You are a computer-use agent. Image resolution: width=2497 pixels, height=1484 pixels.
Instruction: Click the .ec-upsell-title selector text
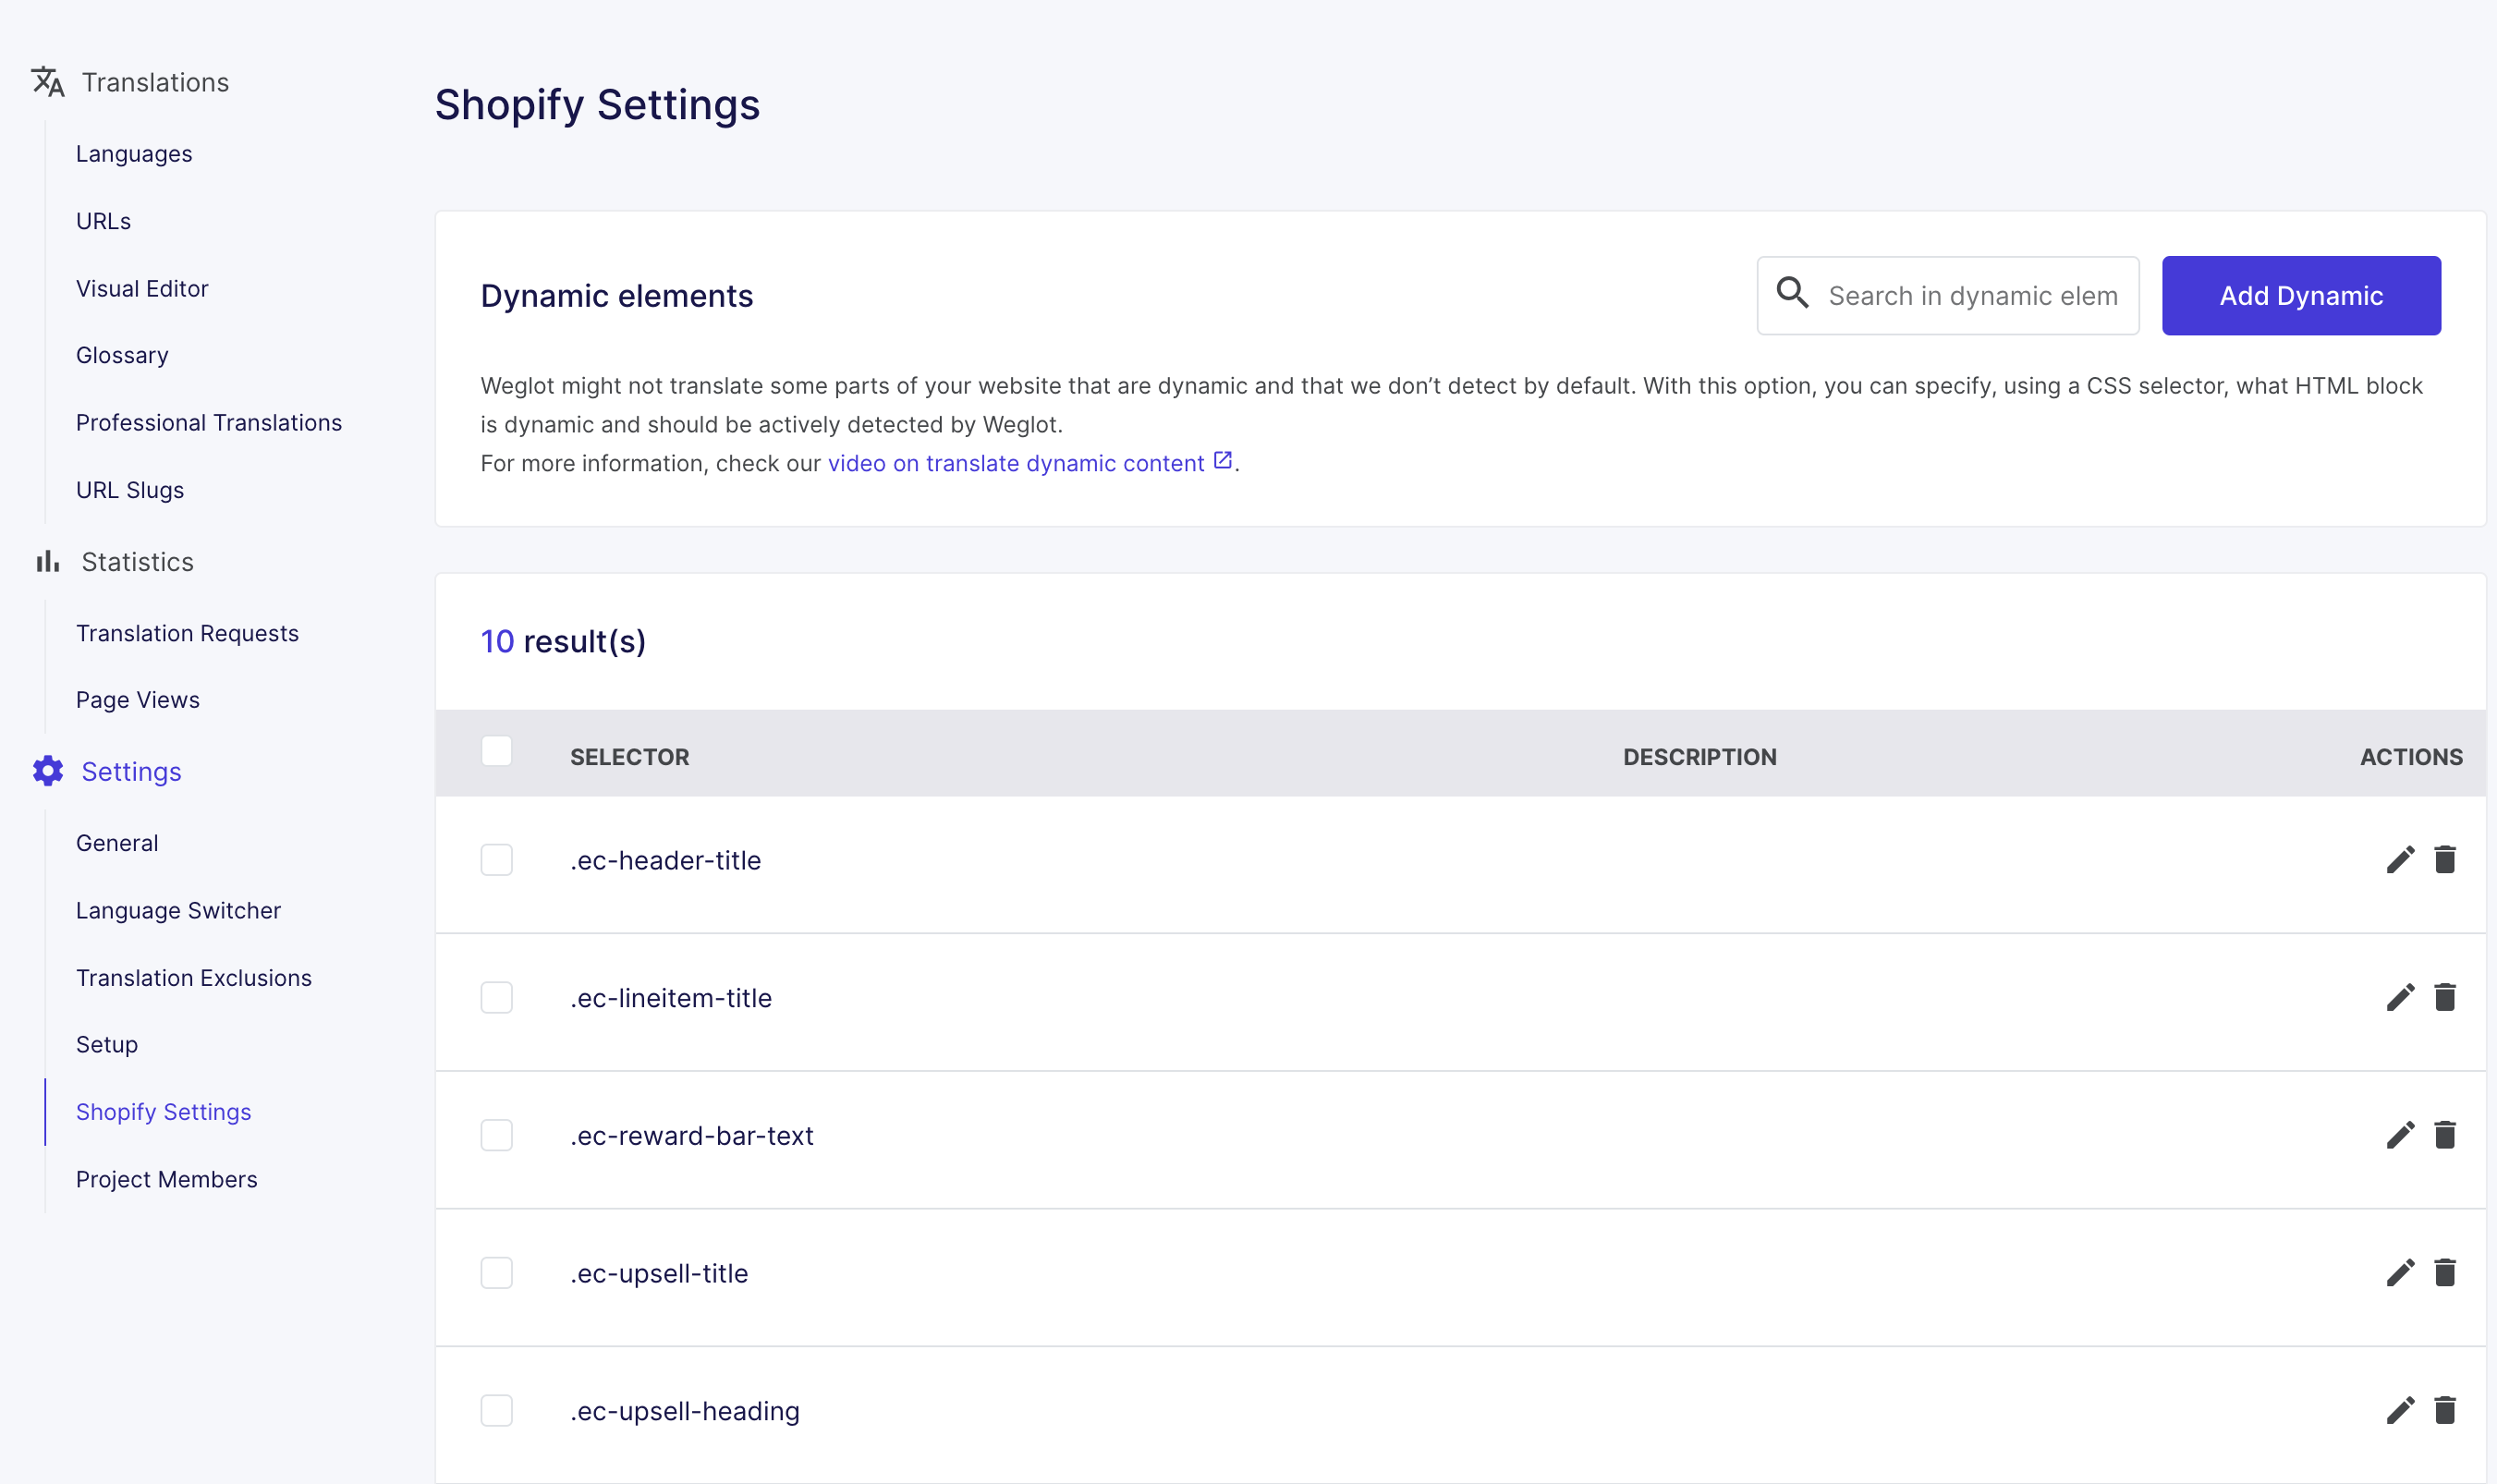click(x=659, y=1273)
